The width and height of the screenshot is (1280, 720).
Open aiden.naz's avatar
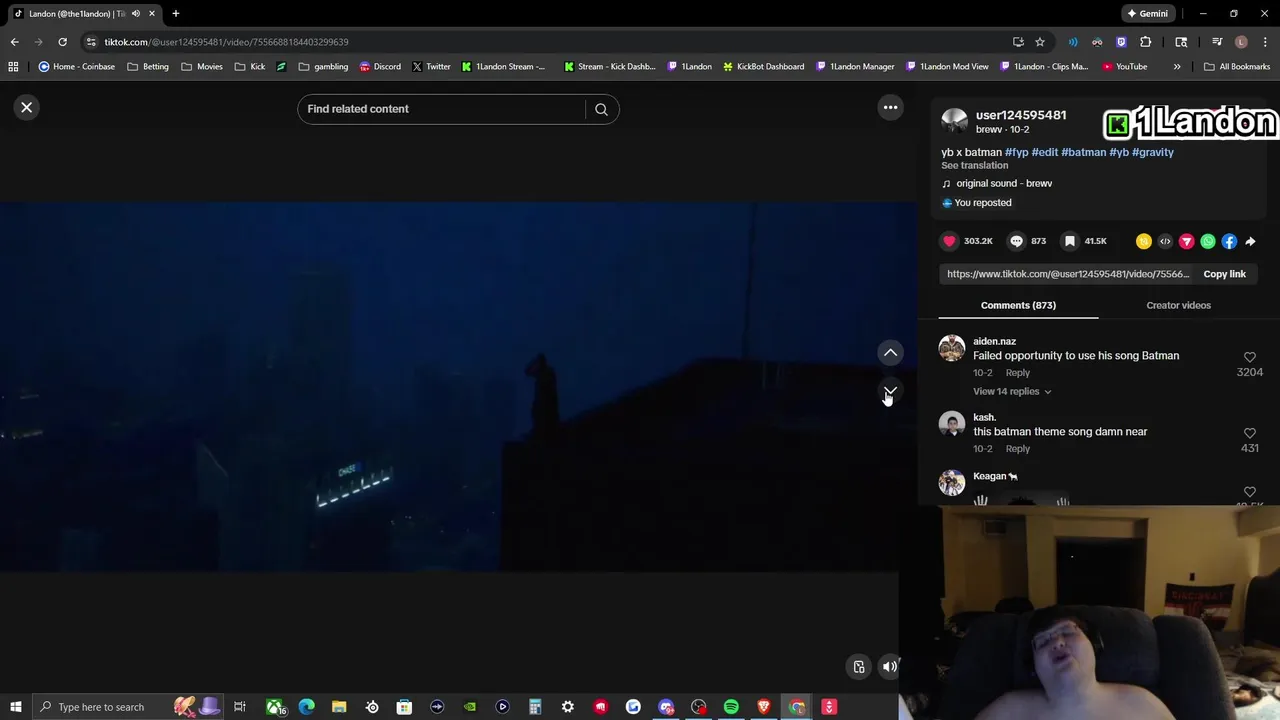(952, 348)
